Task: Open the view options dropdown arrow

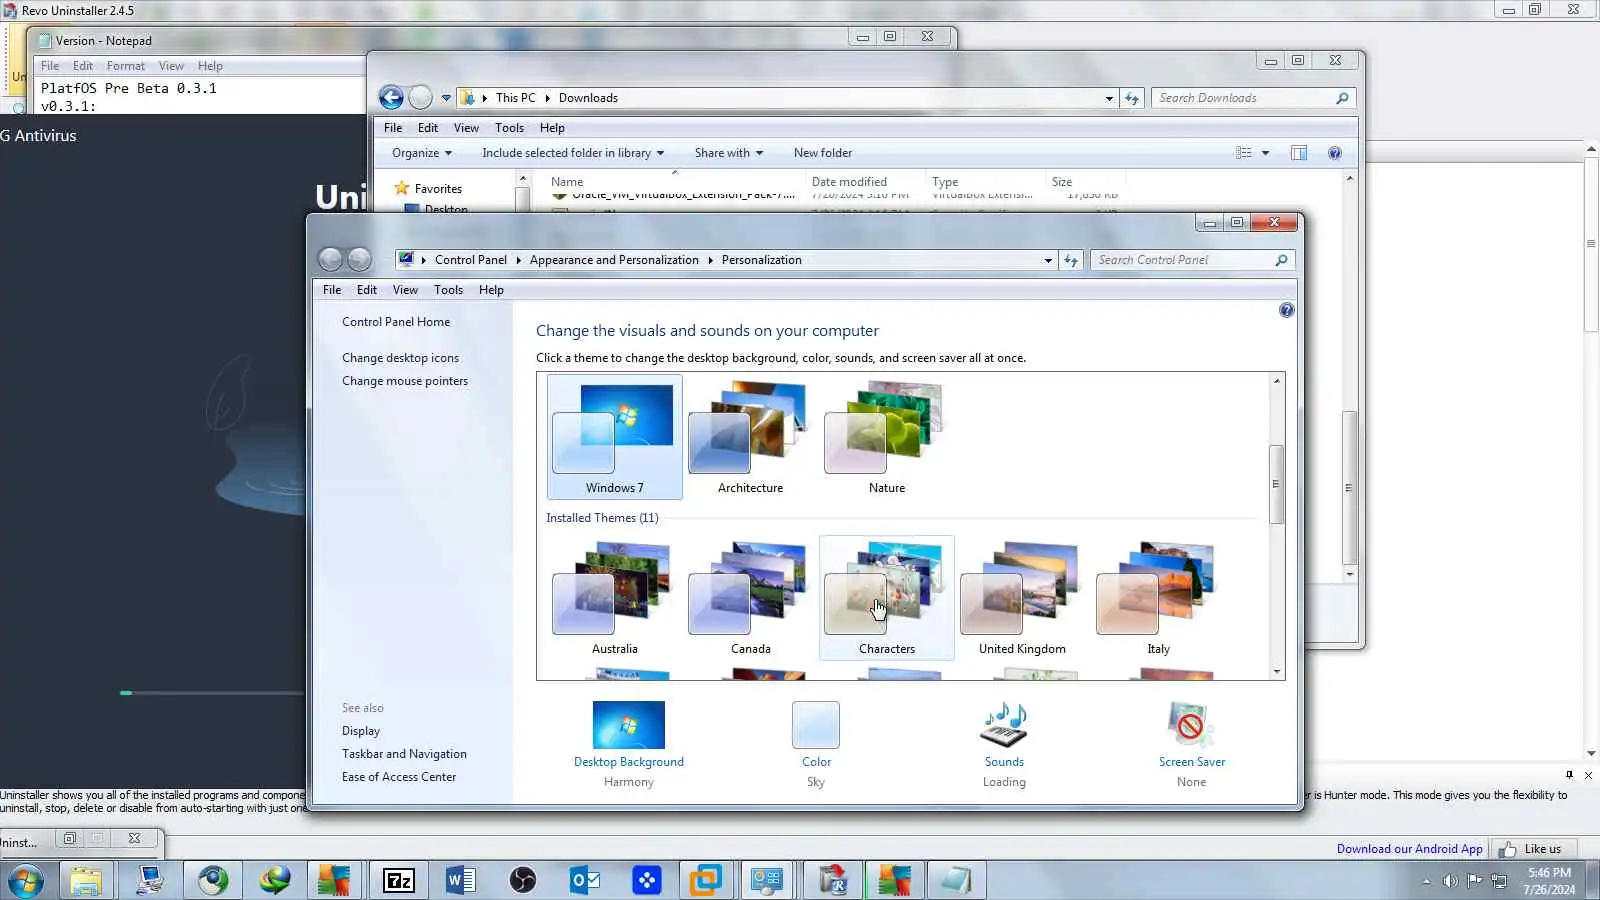Action: [x=1265, y=153]
